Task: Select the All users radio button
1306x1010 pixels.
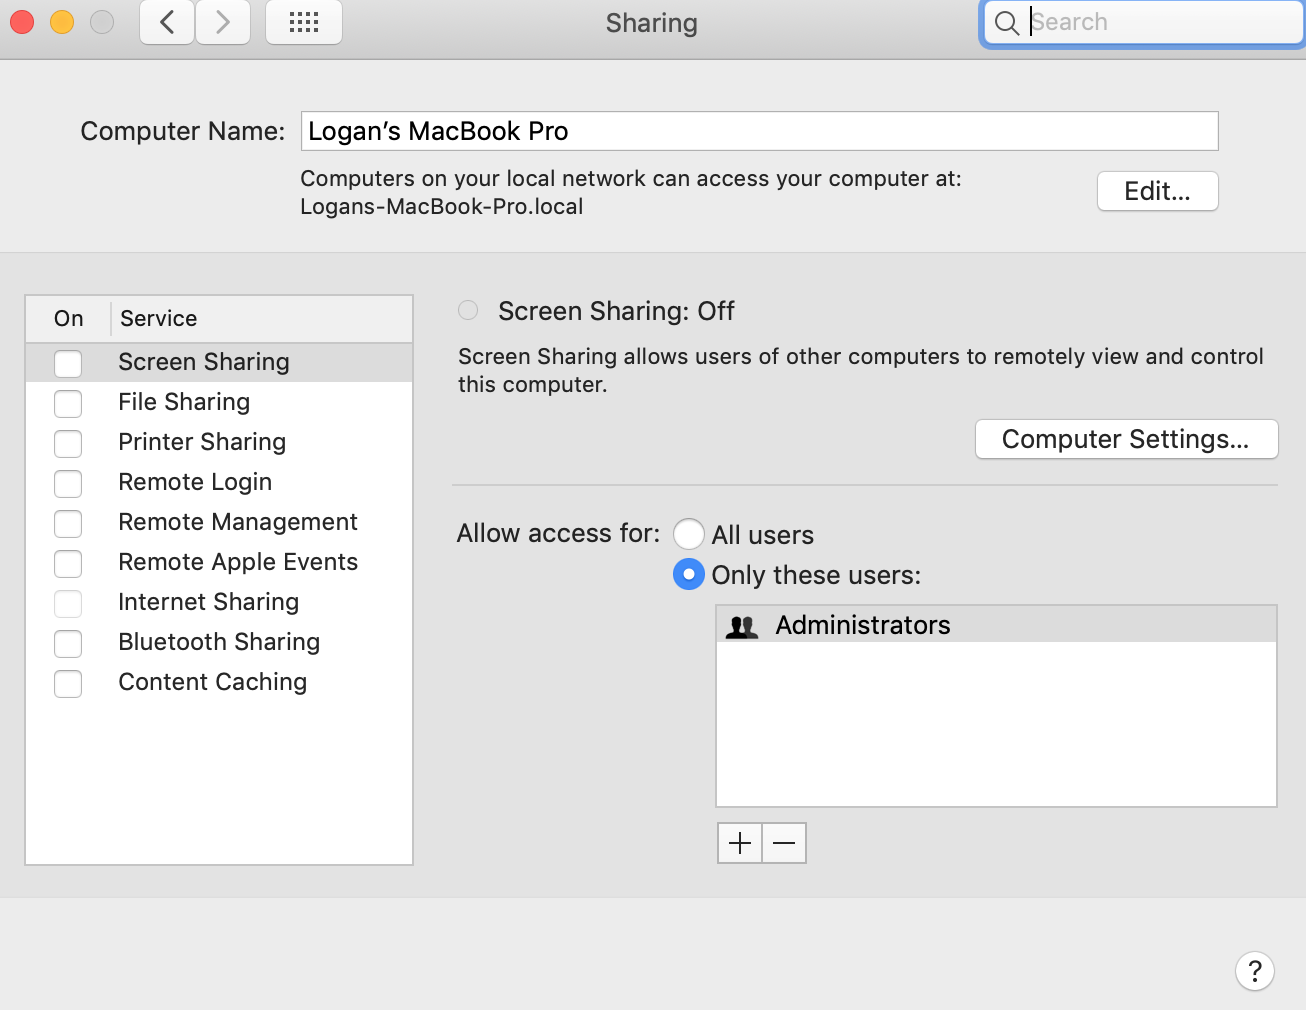Action: tap(689, 534)
